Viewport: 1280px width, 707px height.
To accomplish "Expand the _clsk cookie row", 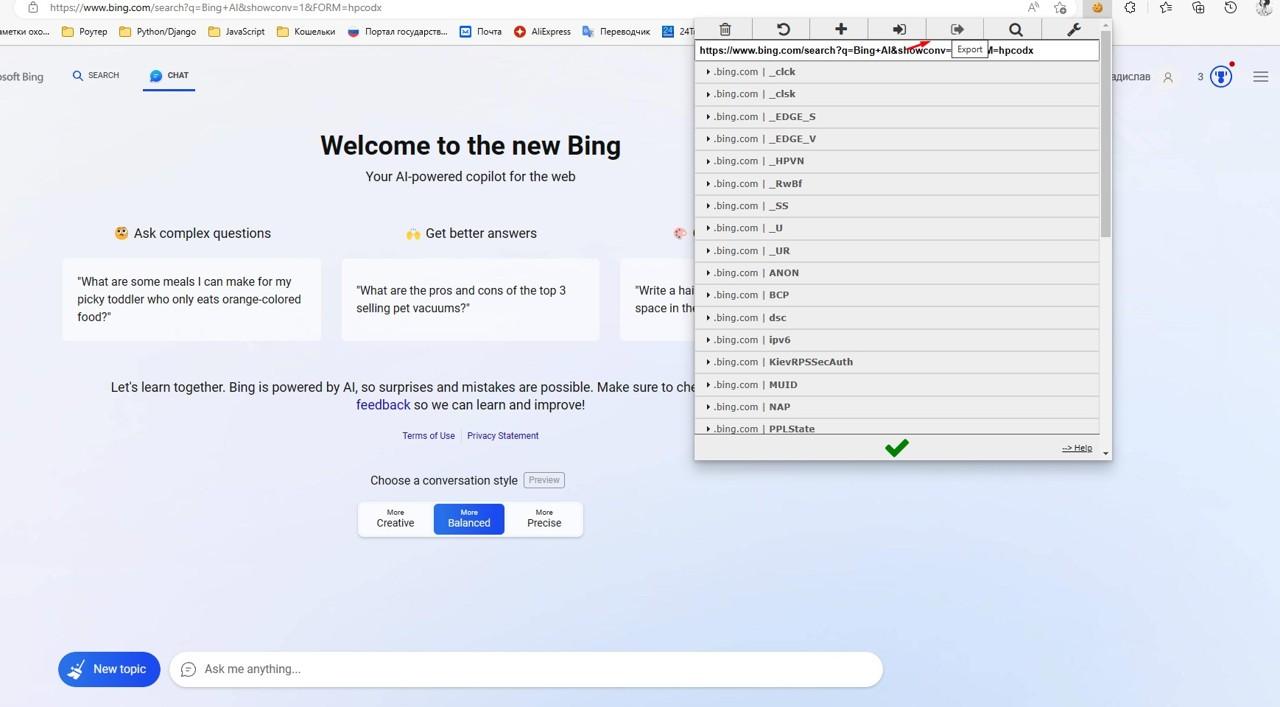I will pyautogui.click(x=897, y=94).
